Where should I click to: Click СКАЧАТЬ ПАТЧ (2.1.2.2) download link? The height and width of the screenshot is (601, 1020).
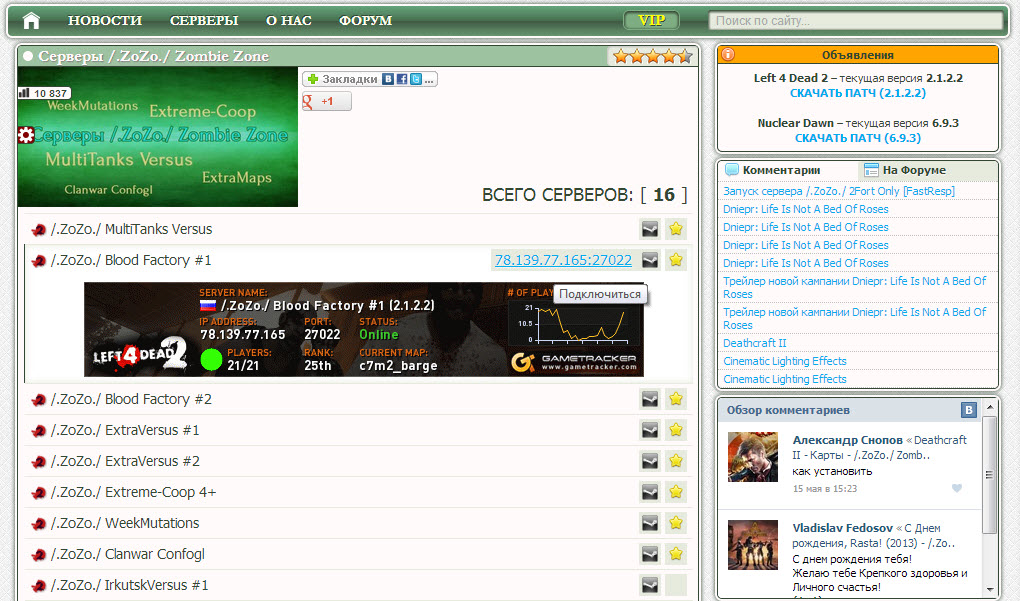tap(857, 93)
